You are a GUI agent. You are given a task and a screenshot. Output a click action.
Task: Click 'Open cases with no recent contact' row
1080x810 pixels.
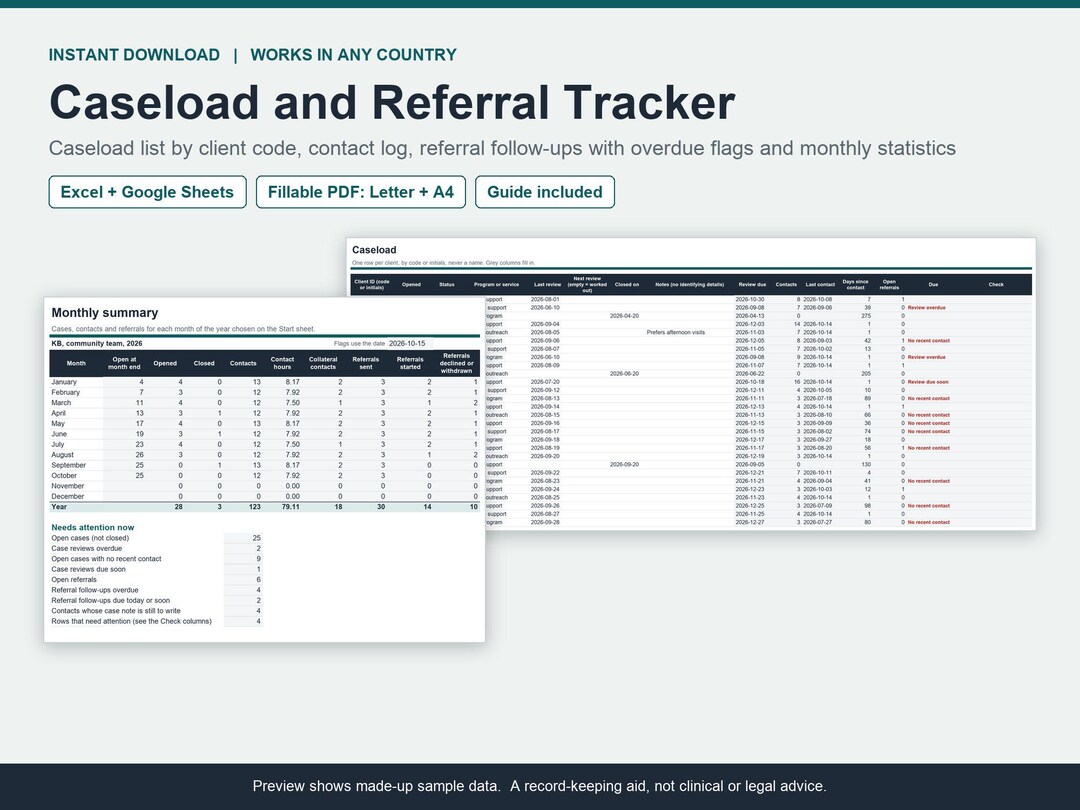(x=157, y=559)
